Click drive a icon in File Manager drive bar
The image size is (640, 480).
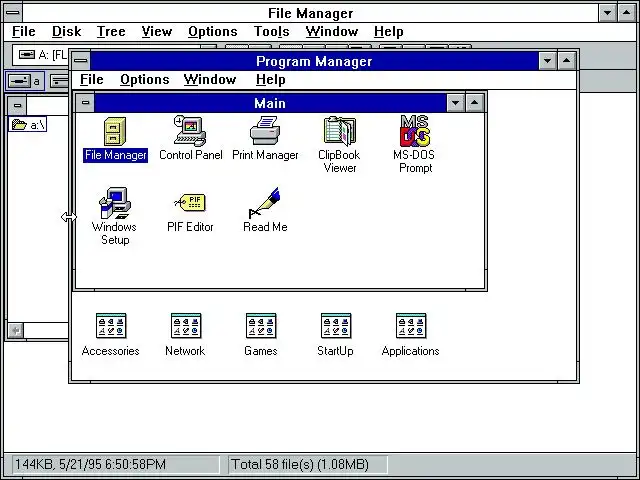coord(25,81)
